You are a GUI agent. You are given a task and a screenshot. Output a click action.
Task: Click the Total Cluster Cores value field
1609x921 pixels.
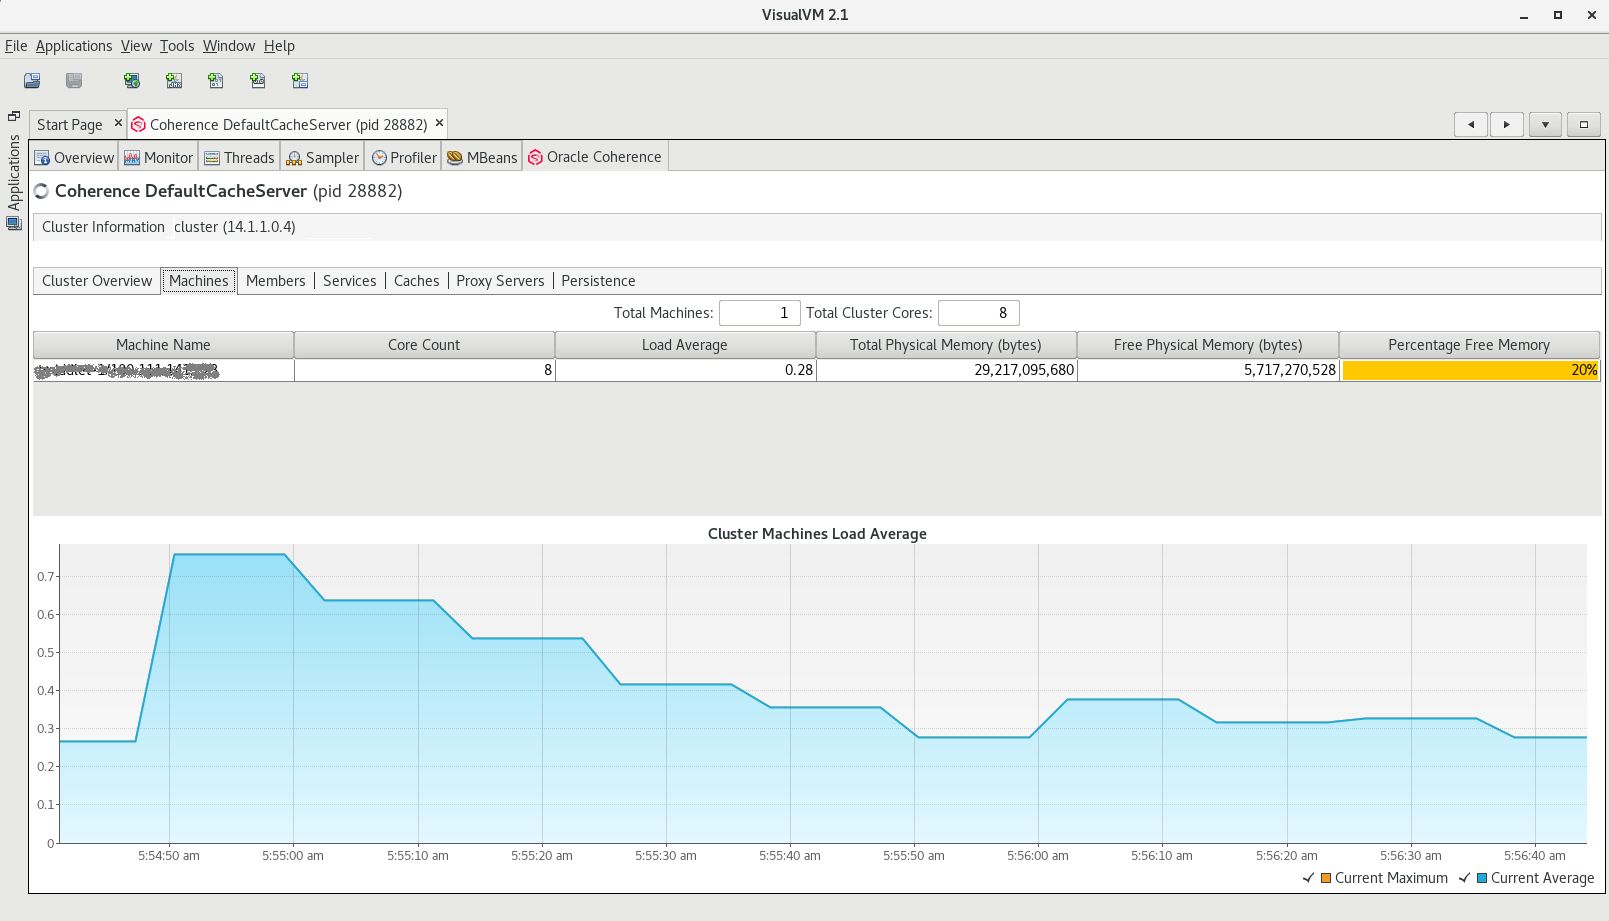[978, 313]
